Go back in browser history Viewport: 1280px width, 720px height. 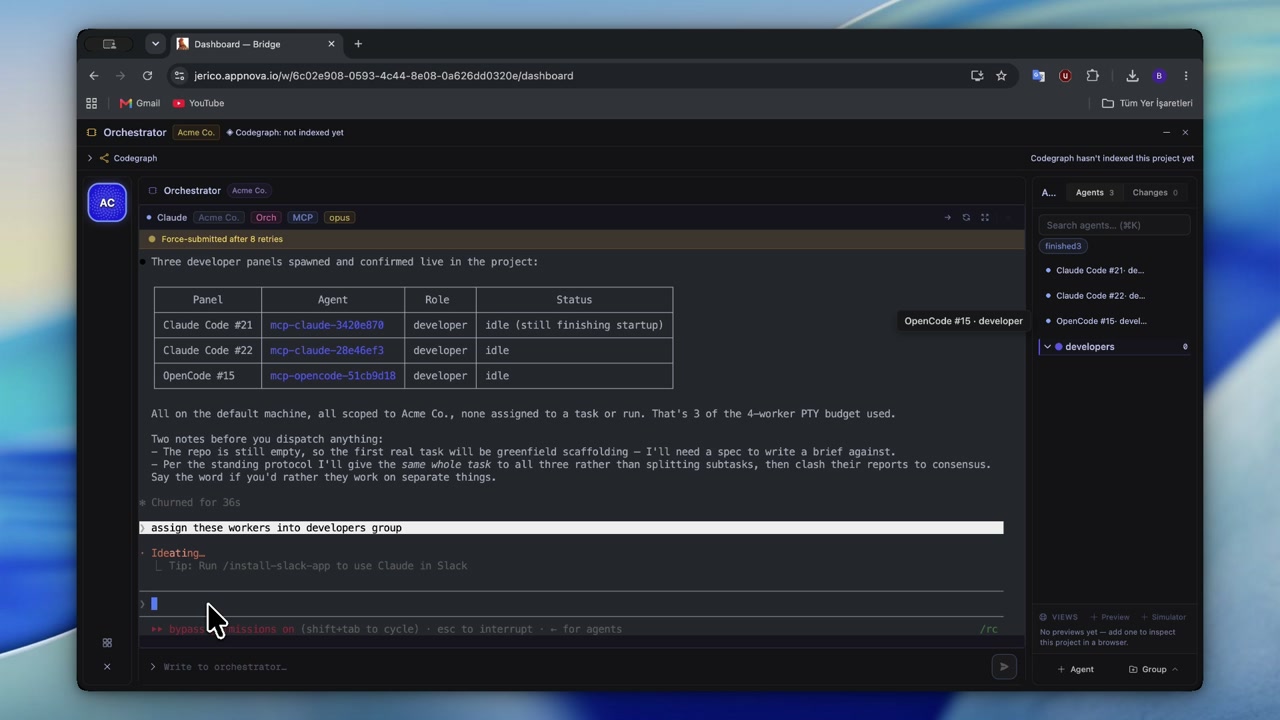pyautogui.click(x=94, y=76)
